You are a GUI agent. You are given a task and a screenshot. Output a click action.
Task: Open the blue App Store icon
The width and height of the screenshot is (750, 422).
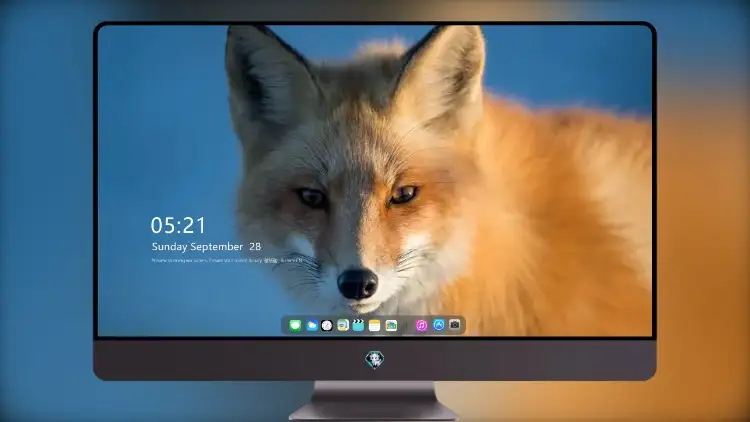point(439,325)
